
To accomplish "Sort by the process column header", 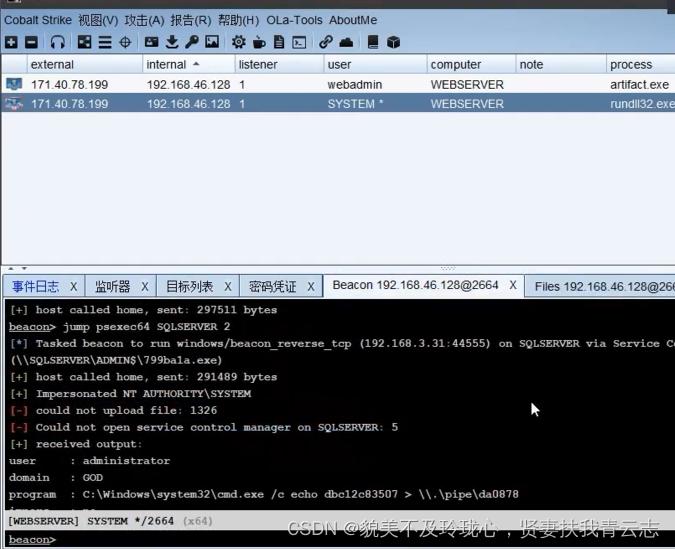I will [x=641, y=65].
